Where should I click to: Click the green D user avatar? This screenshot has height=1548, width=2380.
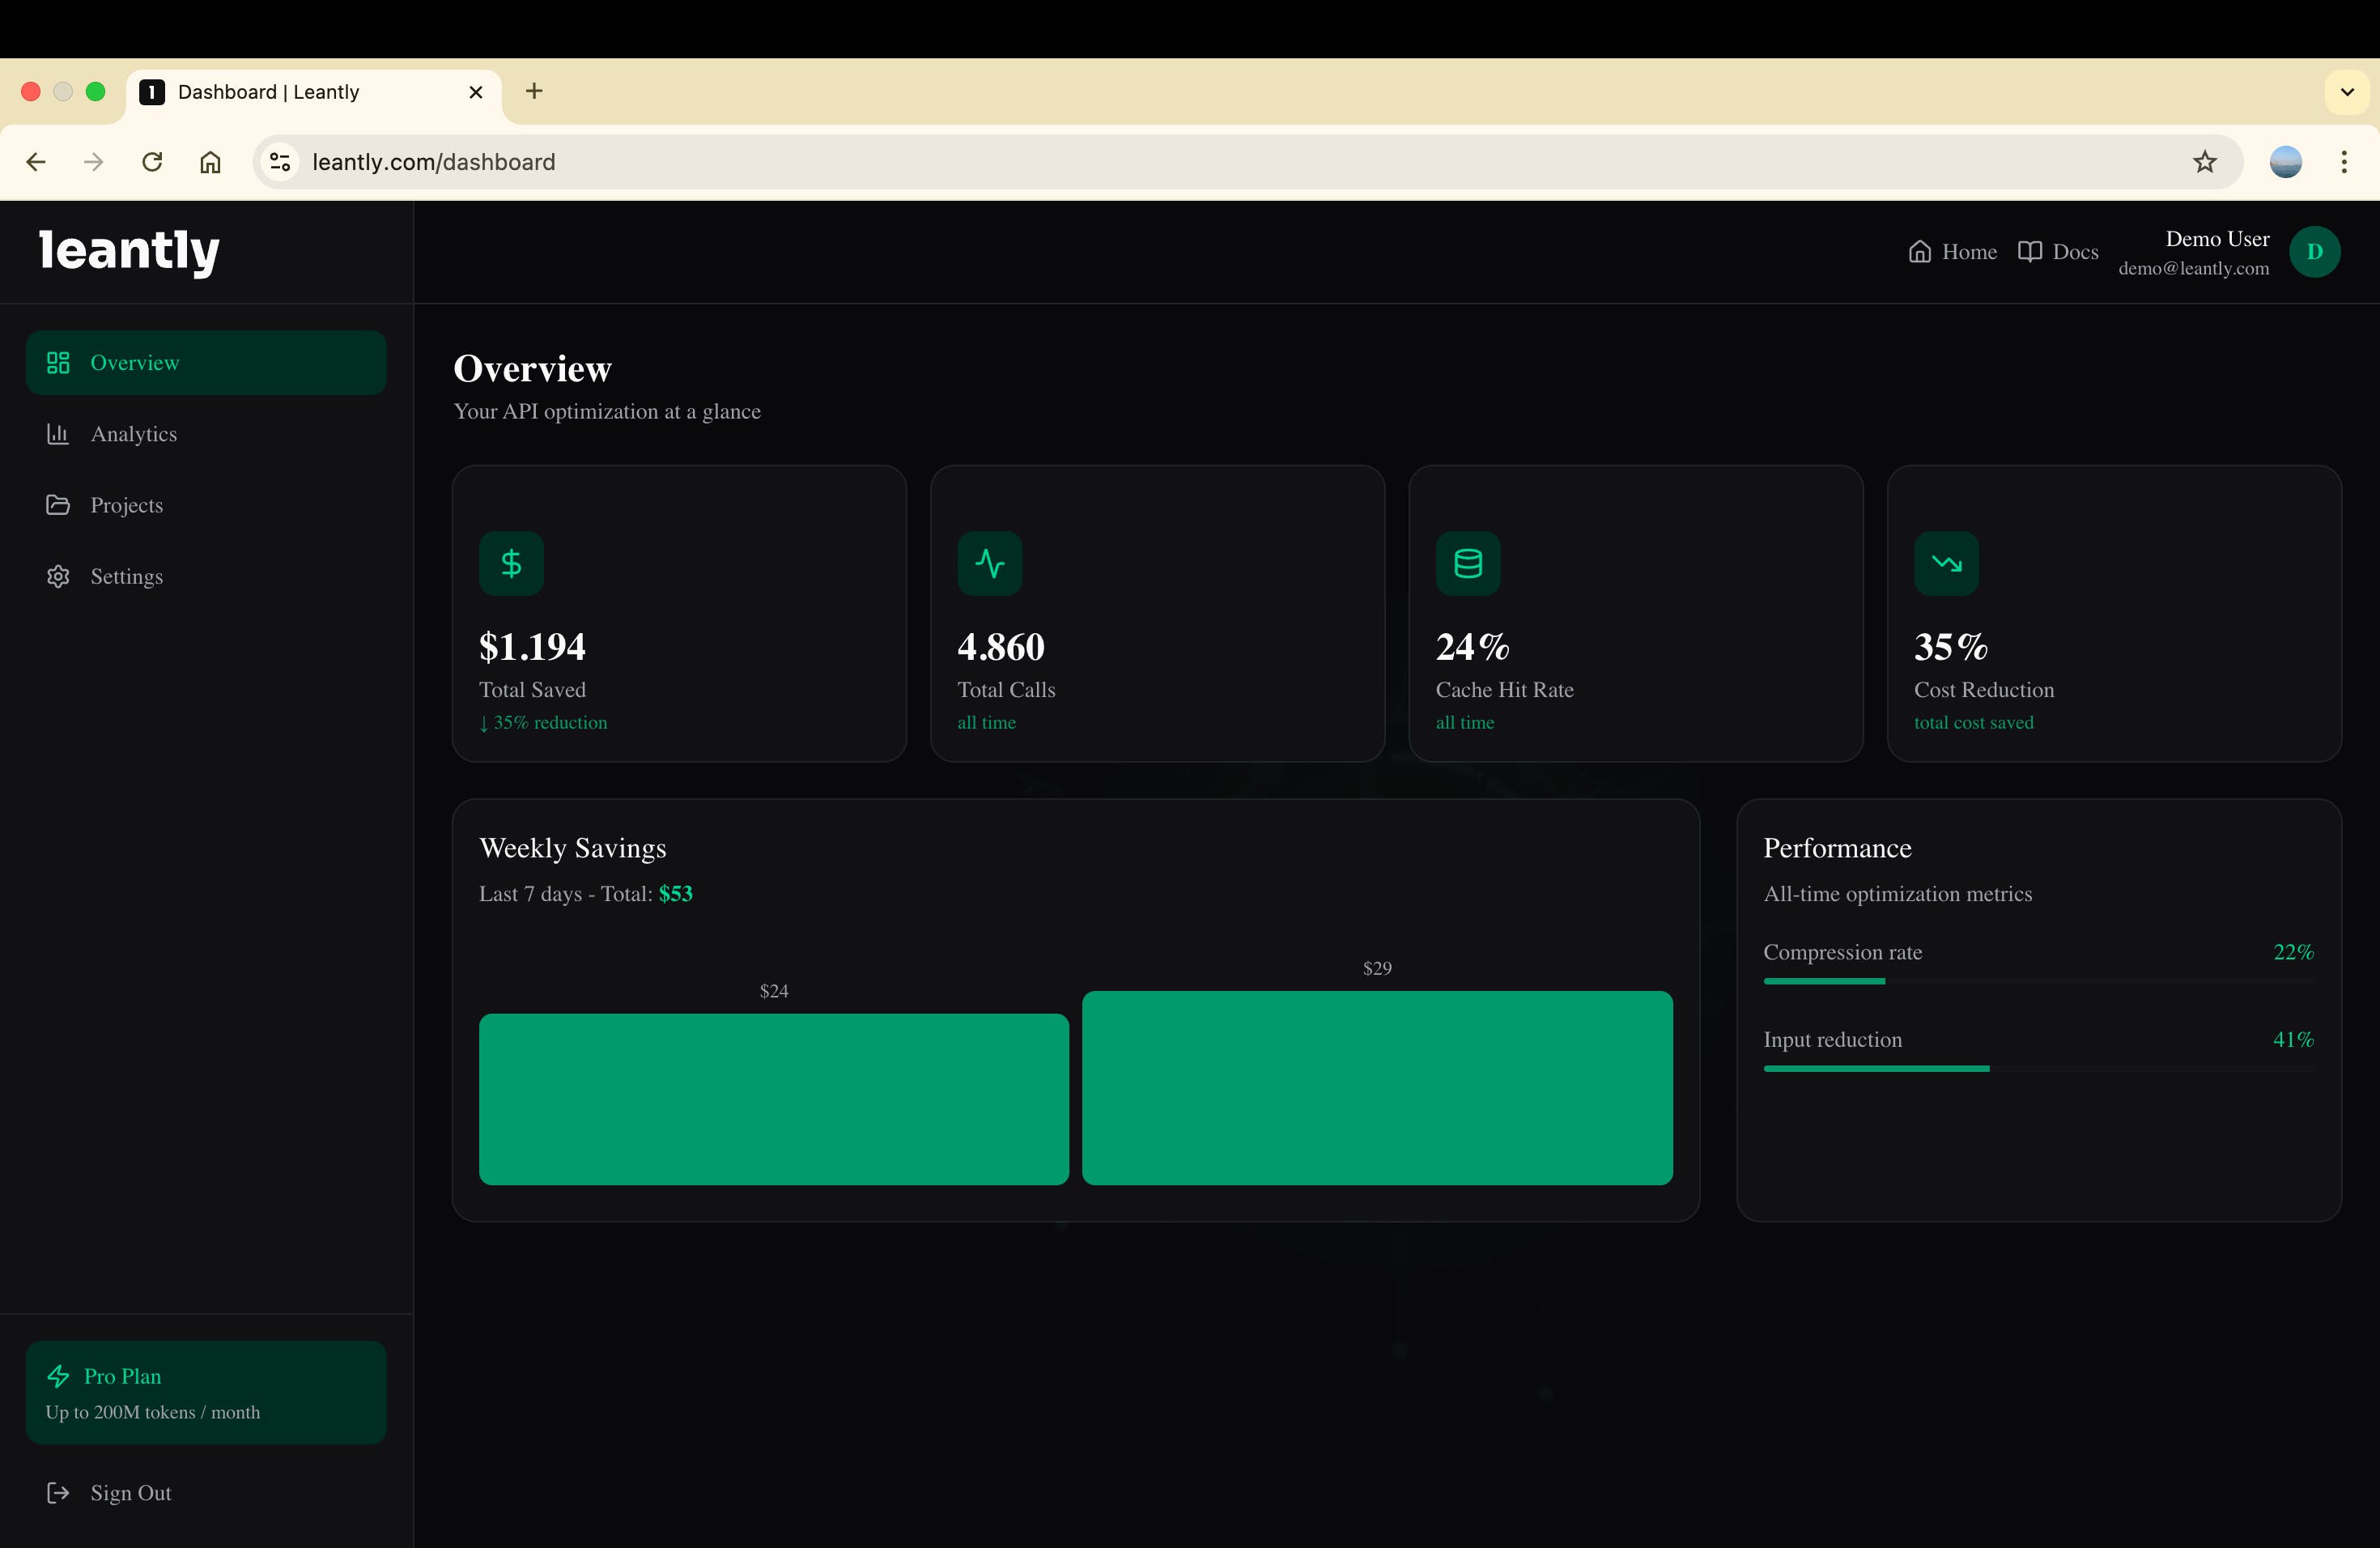[2313, 252]
